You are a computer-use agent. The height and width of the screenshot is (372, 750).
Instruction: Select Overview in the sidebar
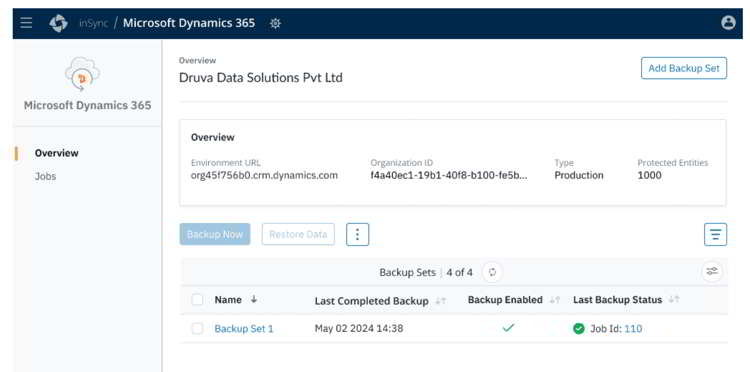click(x=56, y=153)
